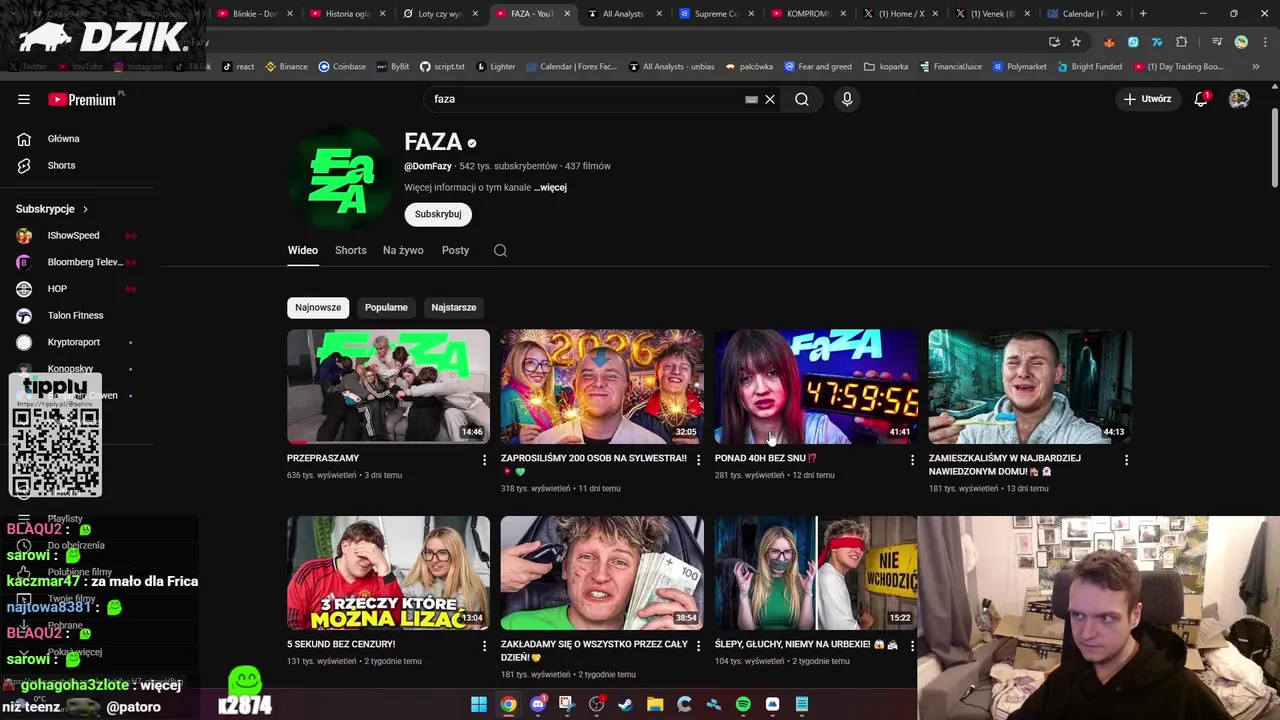Image resolution: width=1280 pixels, height=720 pixels.
Task: Launch Steam from the taskbar
Action: [x=626, y=705]
